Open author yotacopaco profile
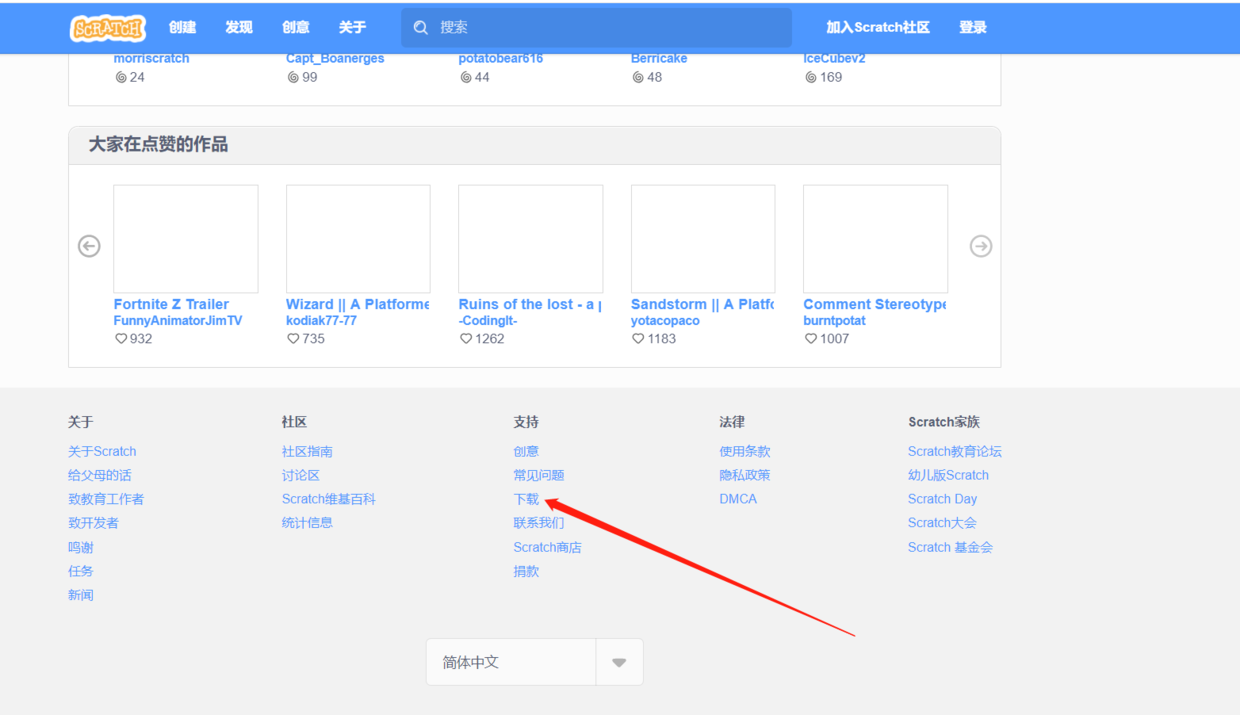Viewport: 1240px width, 715px height. (x=665, y=321)
